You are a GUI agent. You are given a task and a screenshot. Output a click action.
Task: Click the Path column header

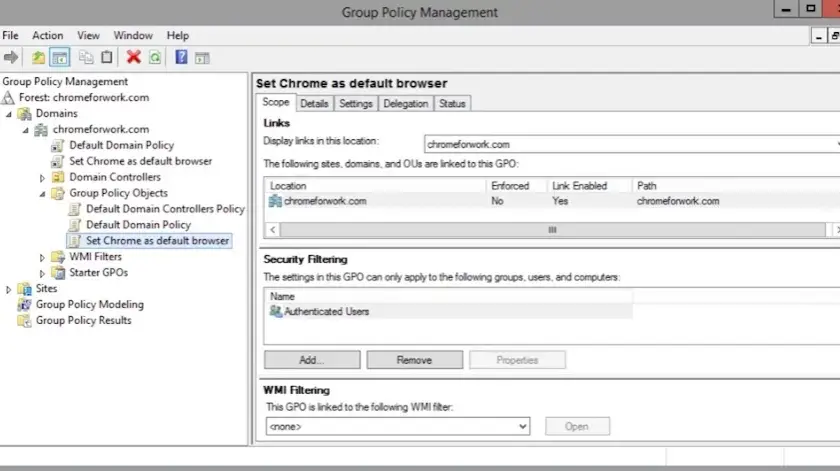pyautogui.click(x=736, y=186)
